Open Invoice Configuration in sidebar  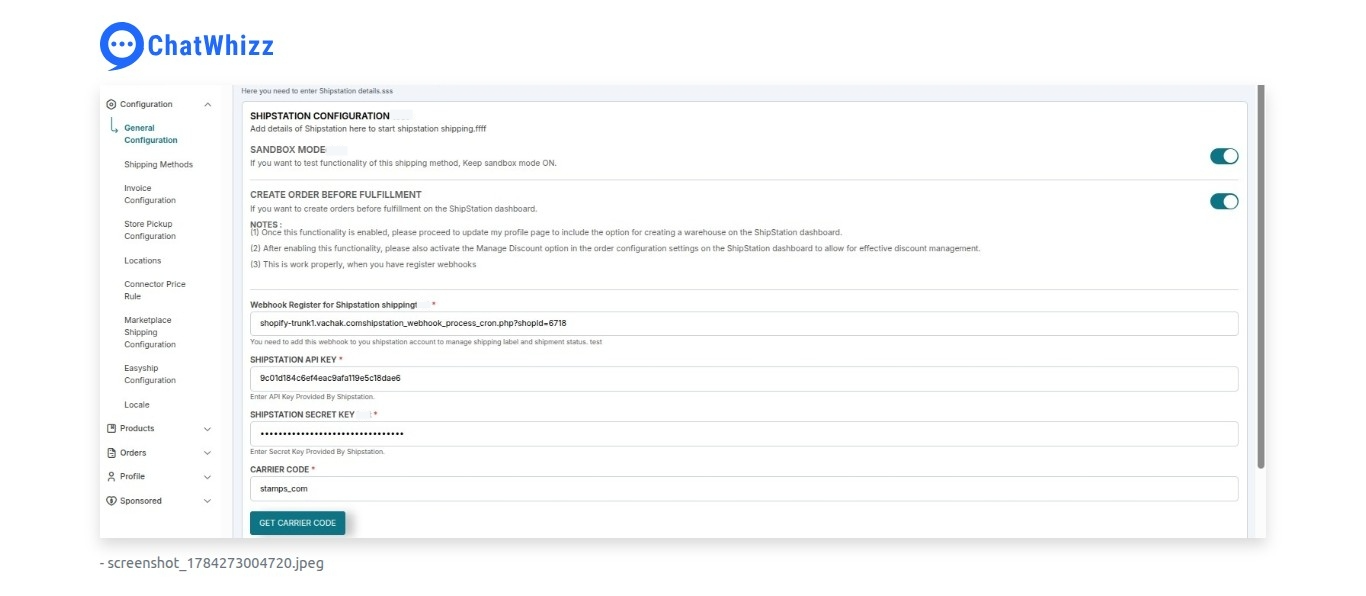150,194
